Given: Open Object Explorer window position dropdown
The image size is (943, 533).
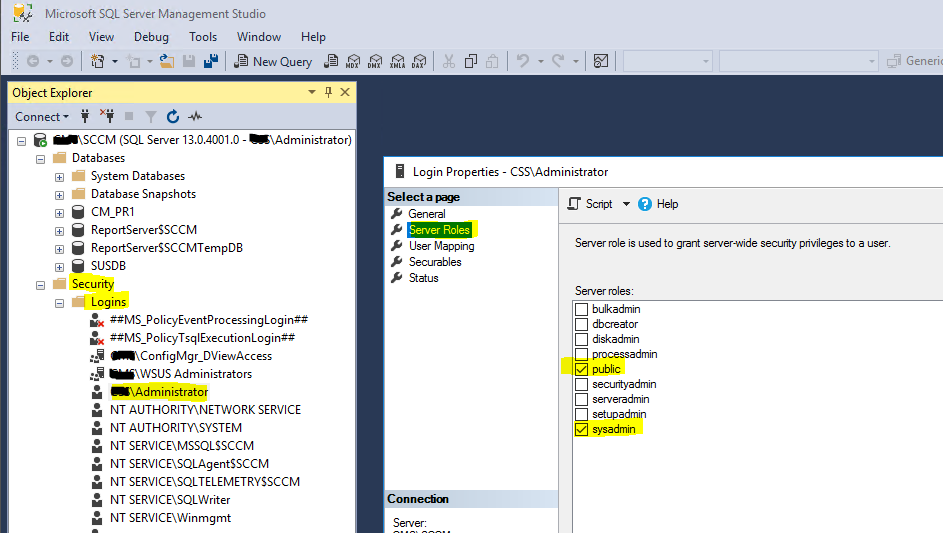Looking at the screenshot, I should click(x=312, y=92).
